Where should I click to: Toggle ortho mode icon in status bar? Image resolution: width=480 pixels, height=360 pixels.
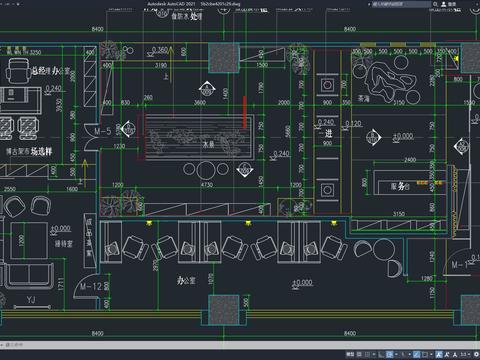(x=380, y=354)
